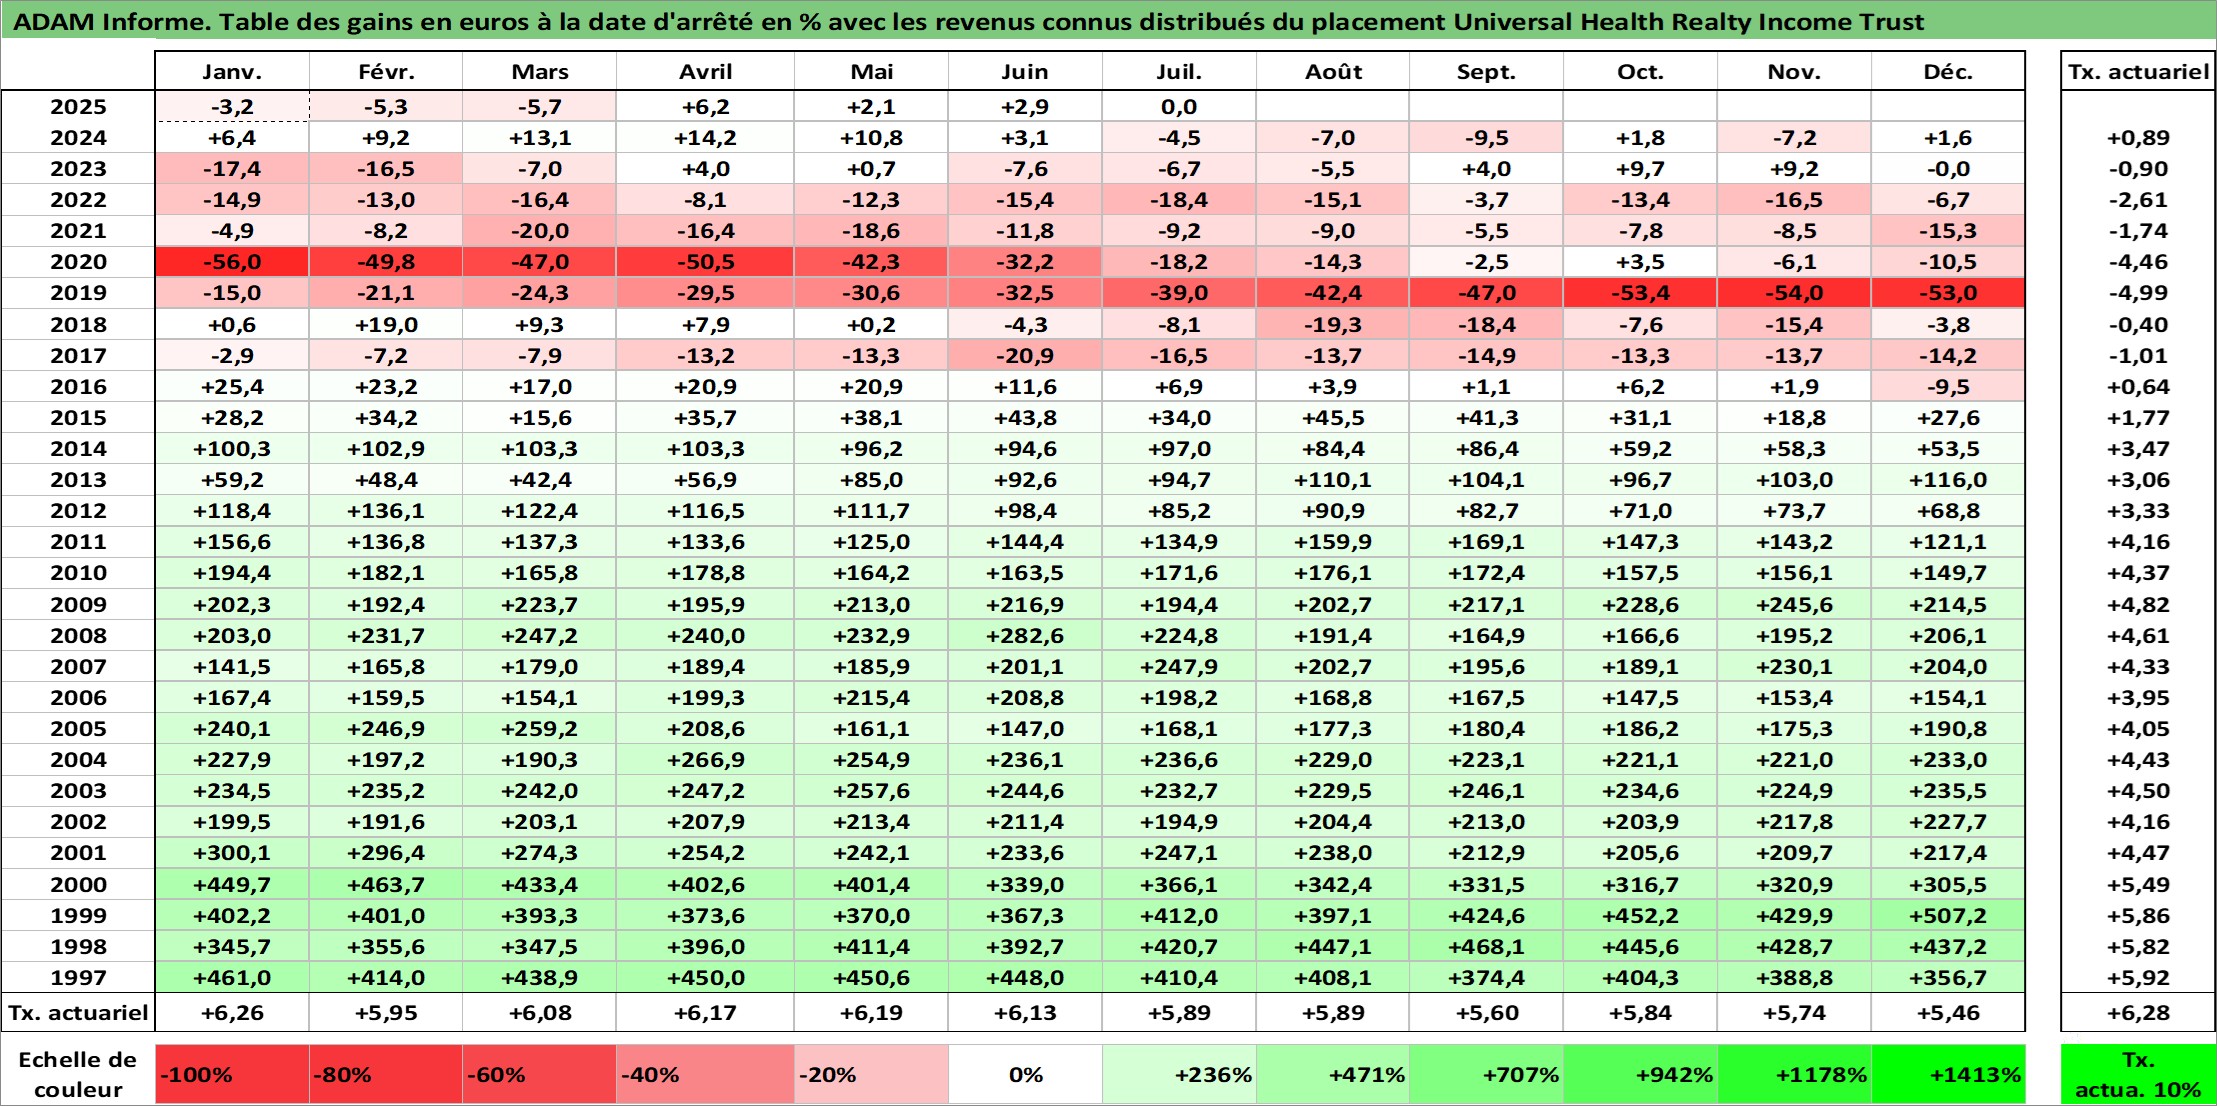2217x1106 pixels.
Task: Click the 'Juil.' column header
Action: coord(1179,72)
